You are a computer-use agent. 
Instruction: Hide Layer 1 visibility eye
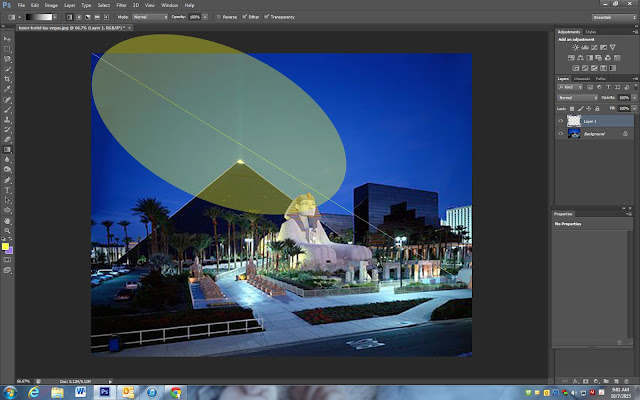pyautogui.click(x=560, y=121)
